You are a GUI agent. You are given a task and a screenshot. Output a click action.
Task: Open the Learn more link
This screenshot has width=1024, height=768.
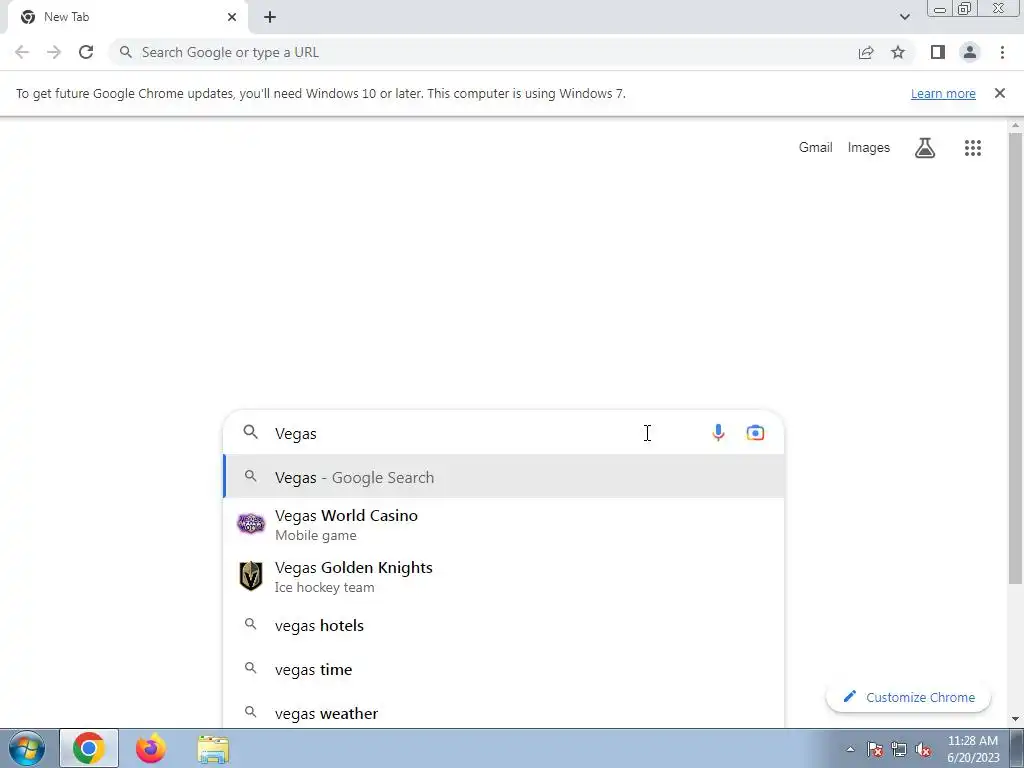coord(943,93)
